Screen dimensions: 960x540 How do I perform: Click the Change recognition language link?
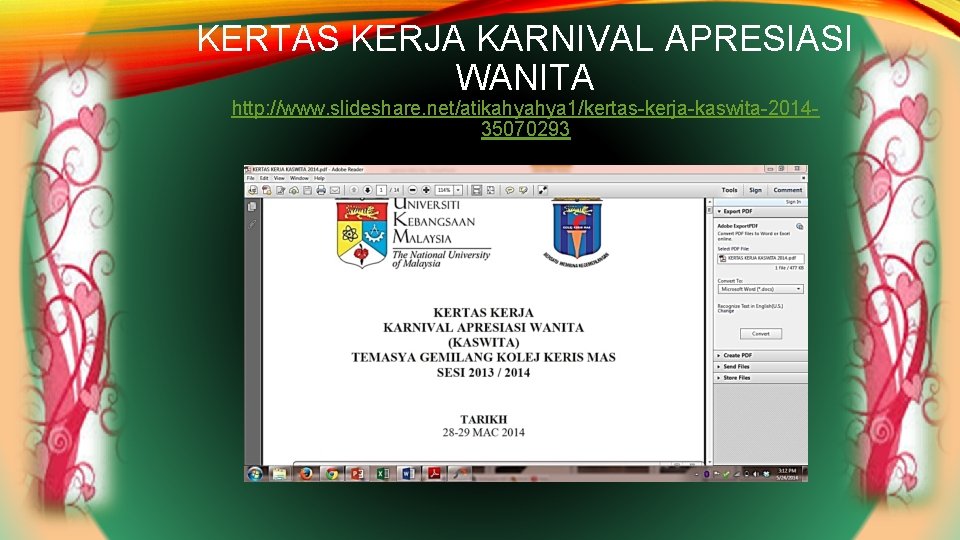coord(726,311)
